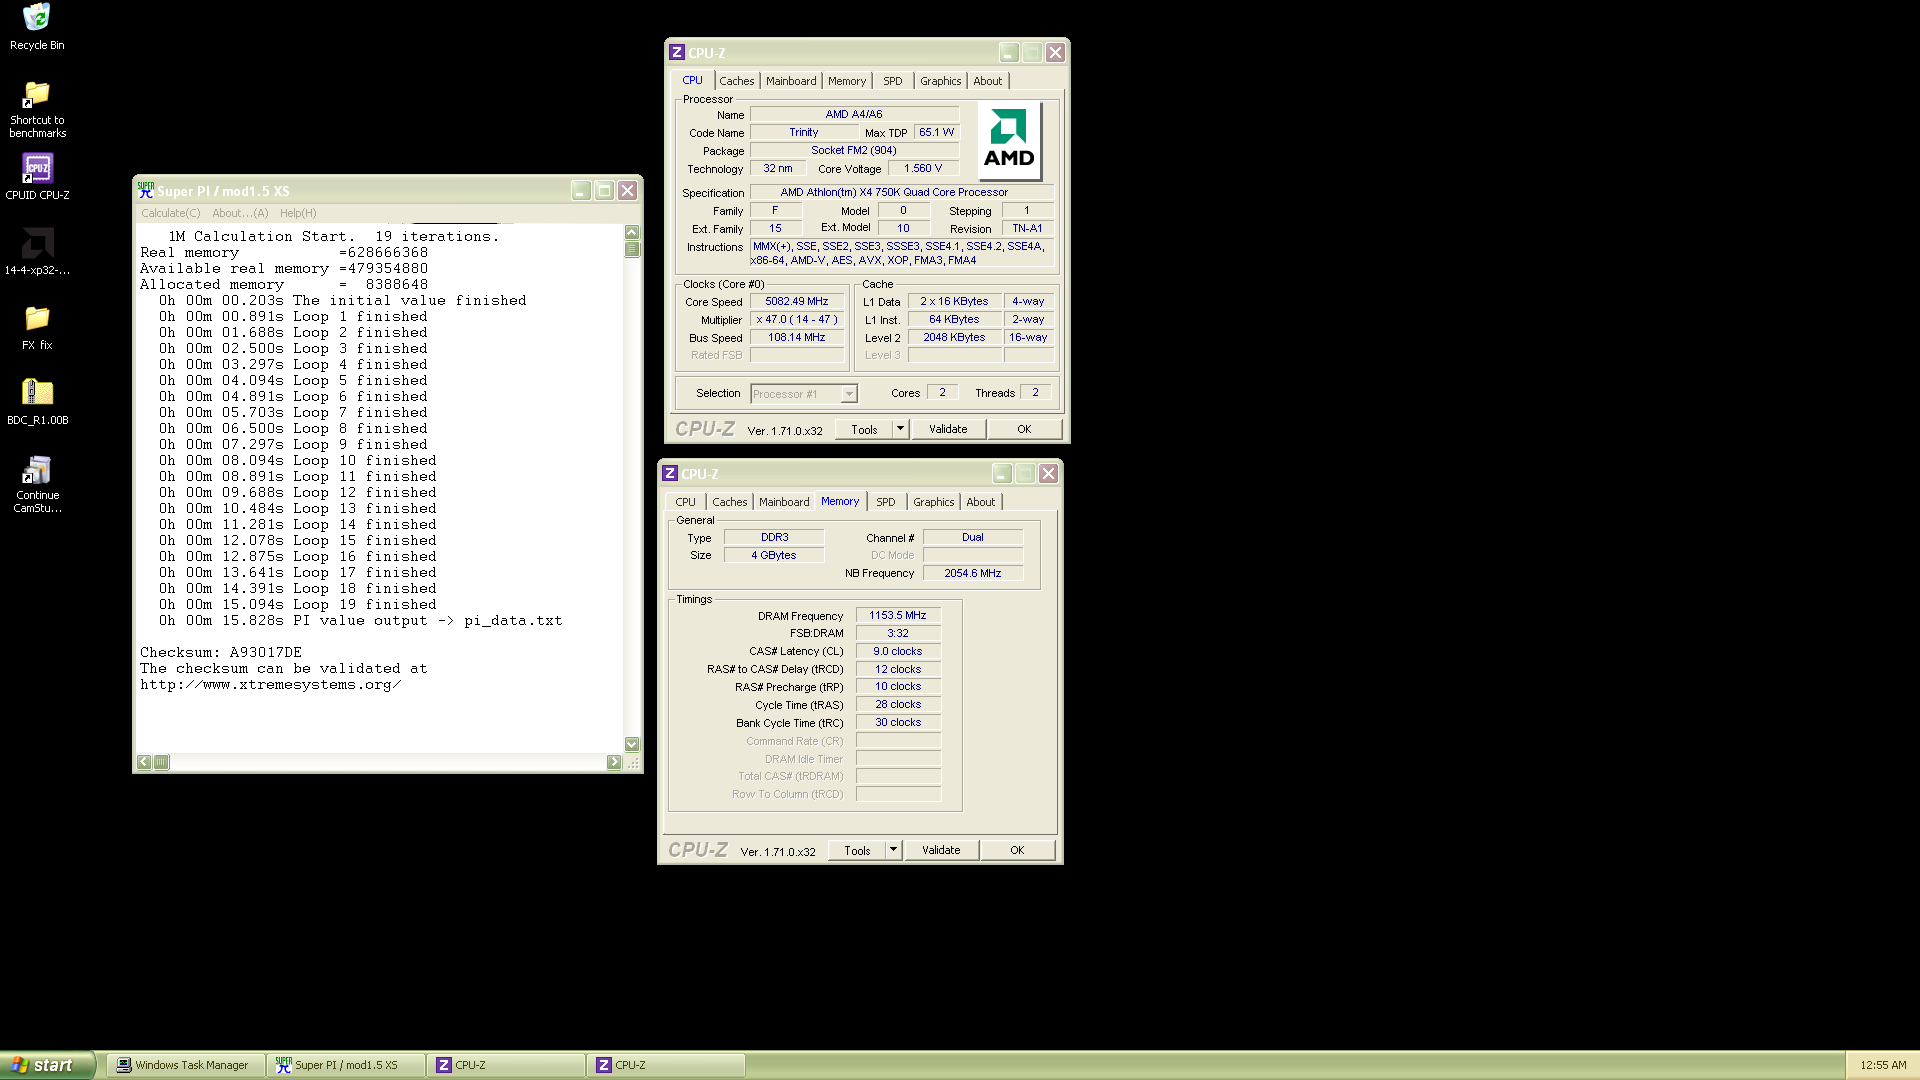The height and width of the screenshot is (1080, 1920).
Task: Click the DRAM Frequency value 1153.5 MHz
Action: tap(898, 615)
